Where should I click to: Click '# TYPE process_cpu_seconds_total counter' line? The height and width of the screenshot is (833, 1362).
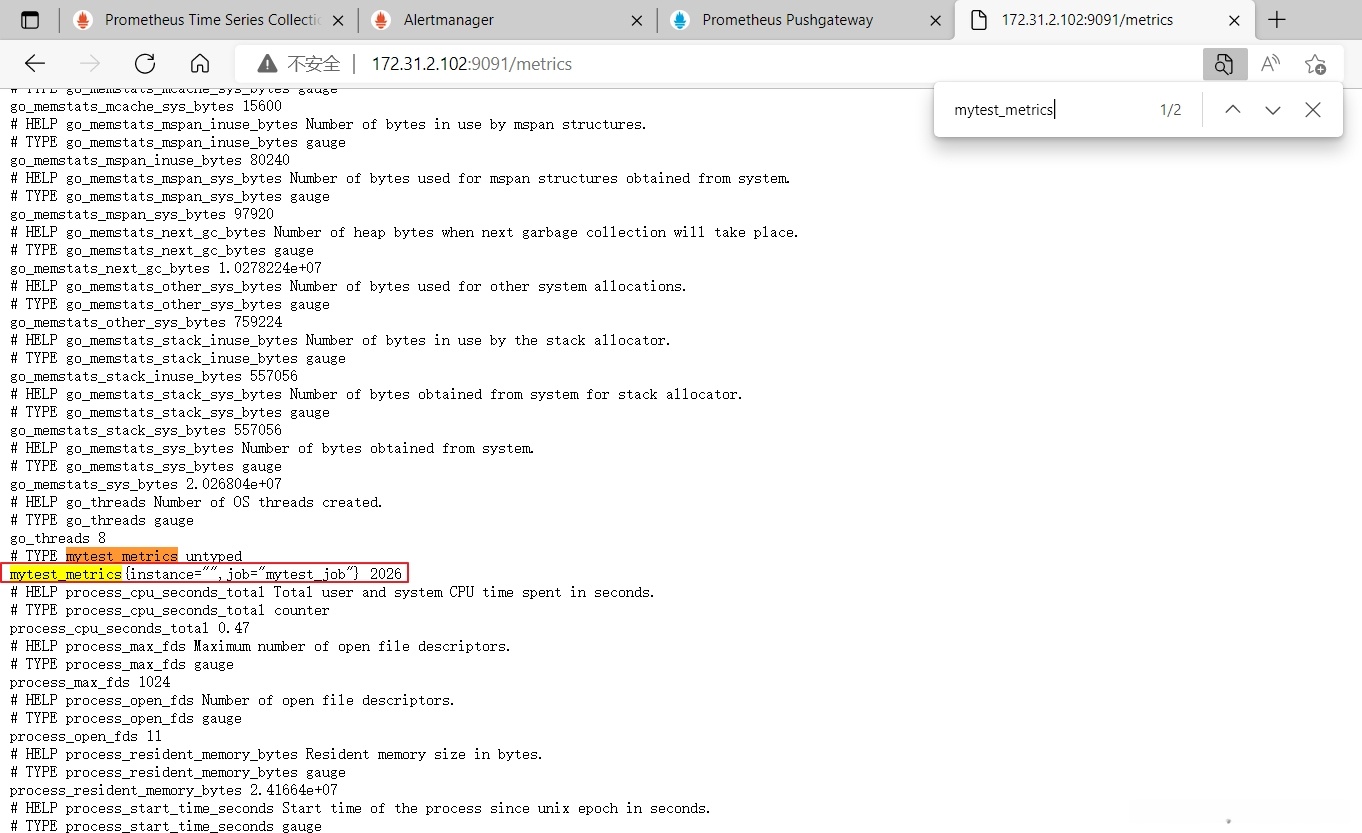(170, 610)
